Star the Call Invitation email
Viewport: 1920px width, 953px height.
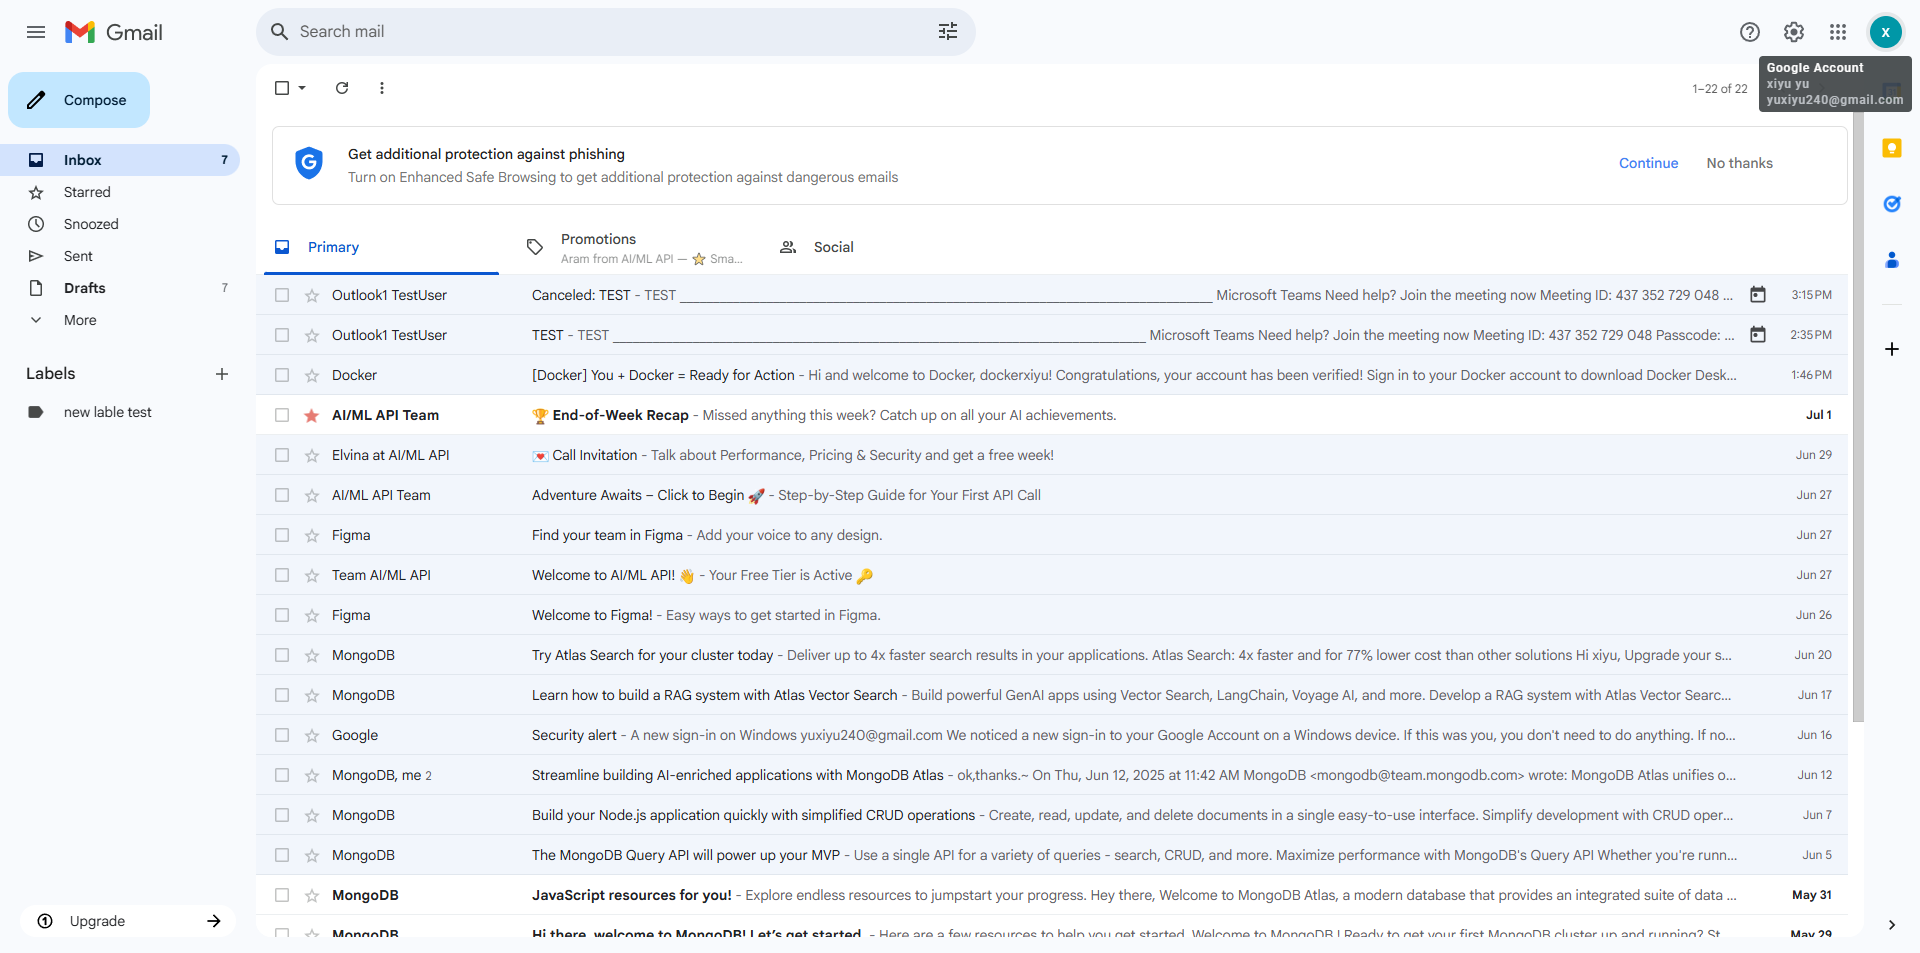point(312,455)
